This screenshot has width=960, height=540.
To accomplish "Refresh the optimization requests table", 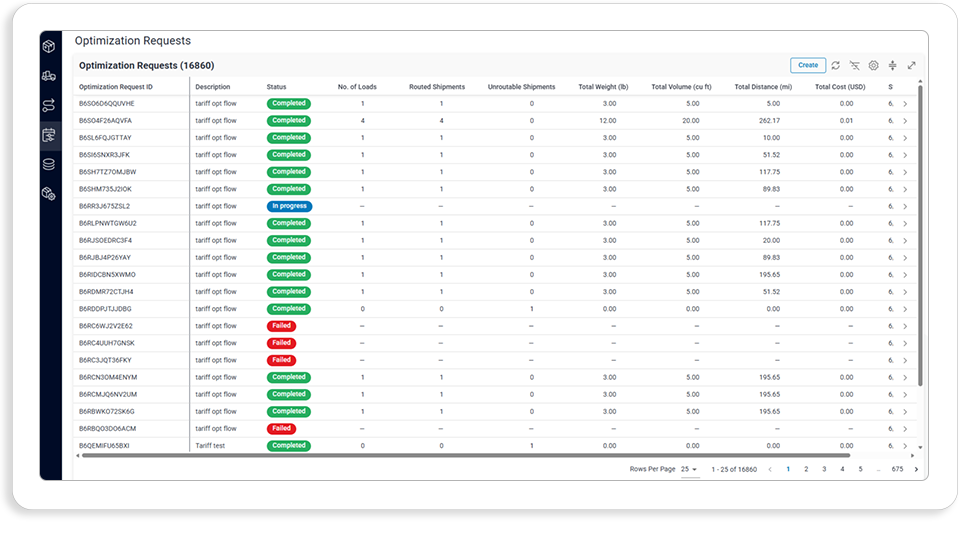I will (836, 65).
